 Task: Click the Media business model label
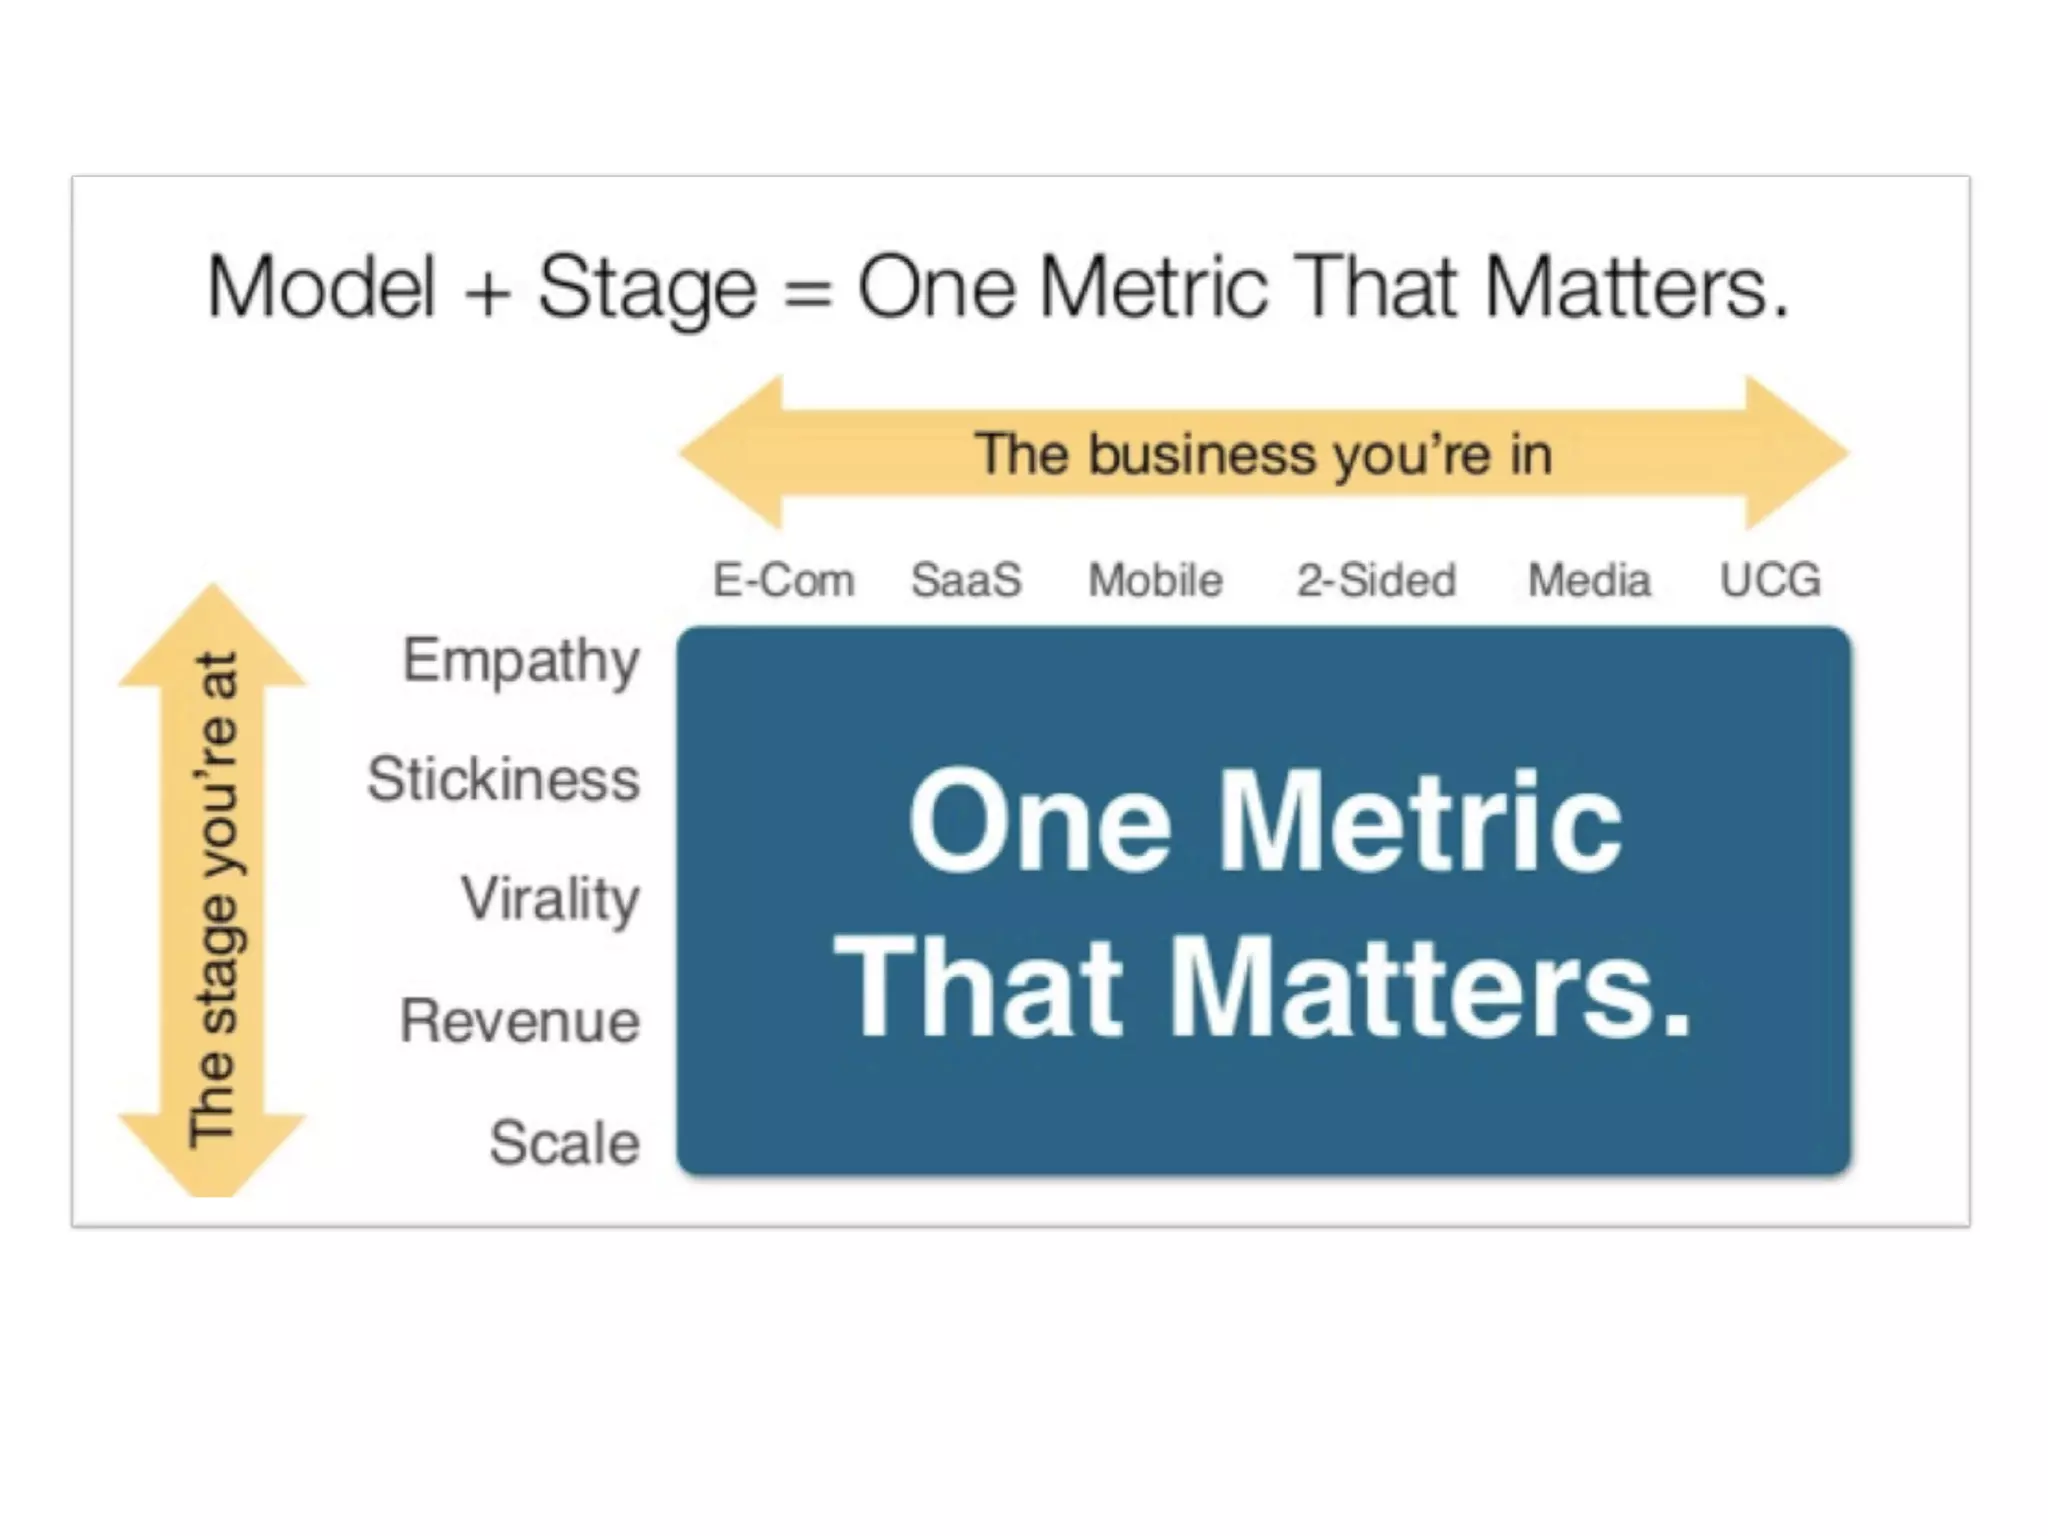[1589, 580]
